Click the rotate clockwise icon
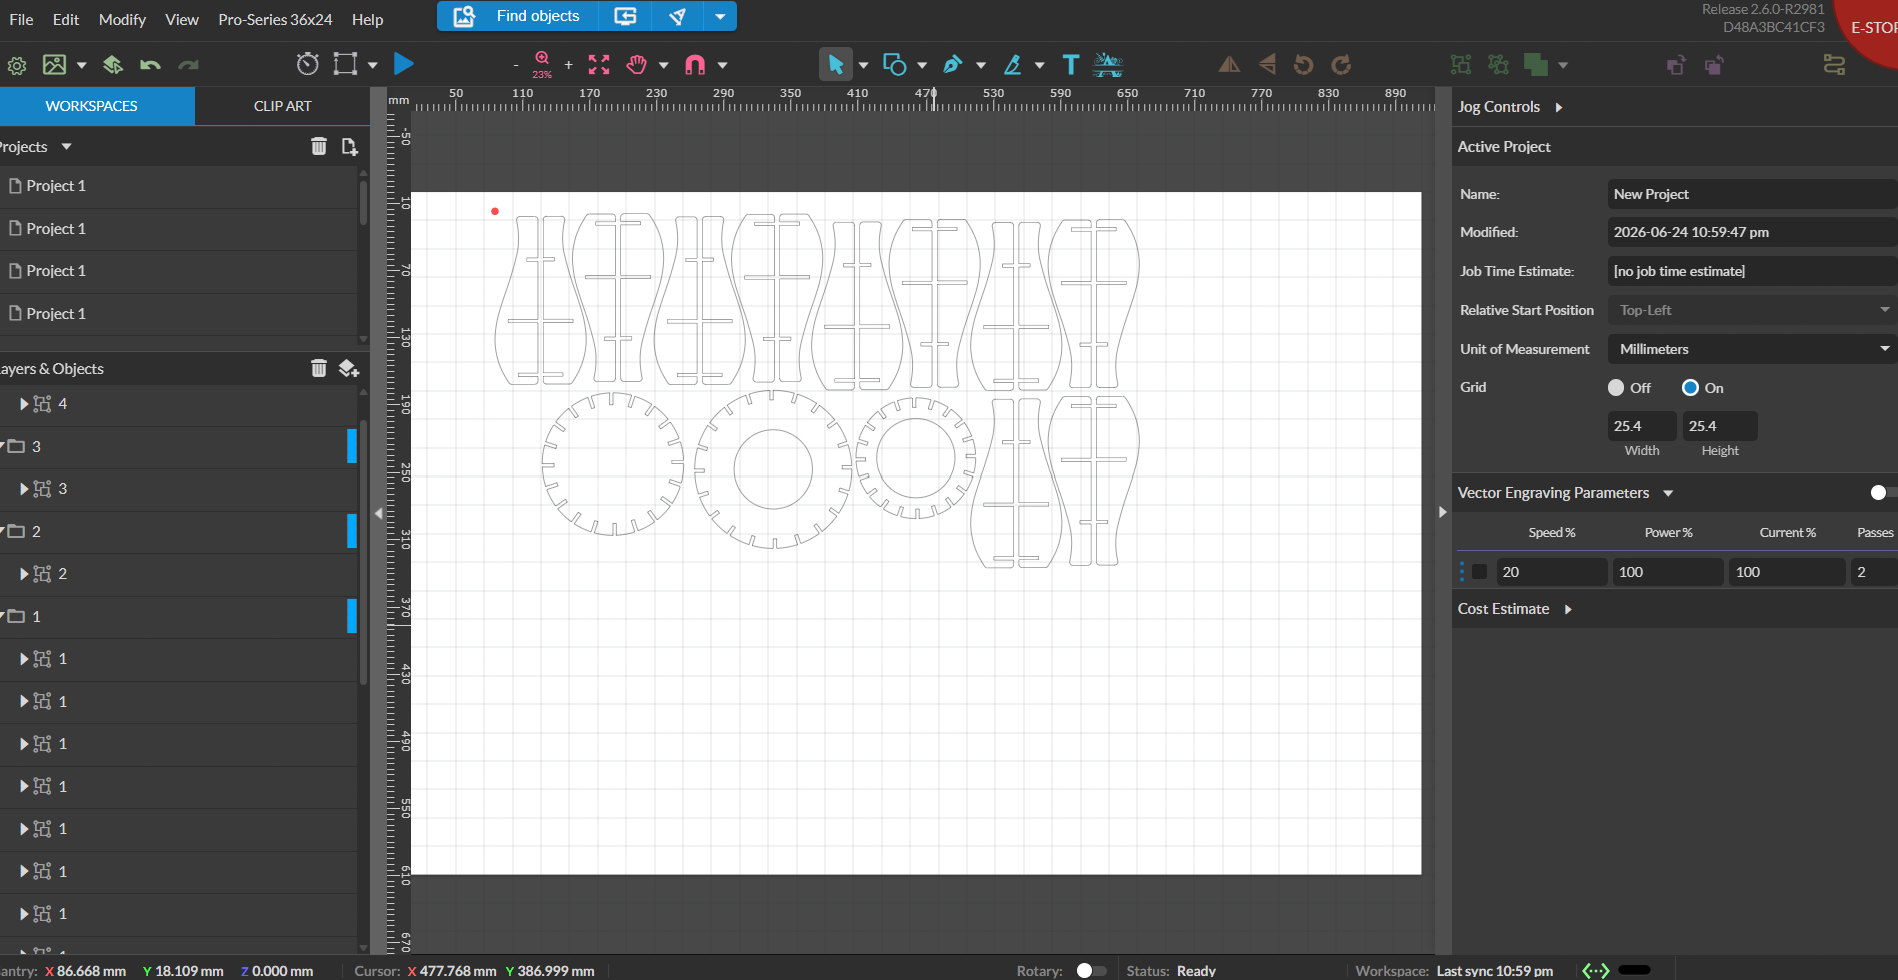This screenshot has width=1898, height=980. click(1341, 65)
